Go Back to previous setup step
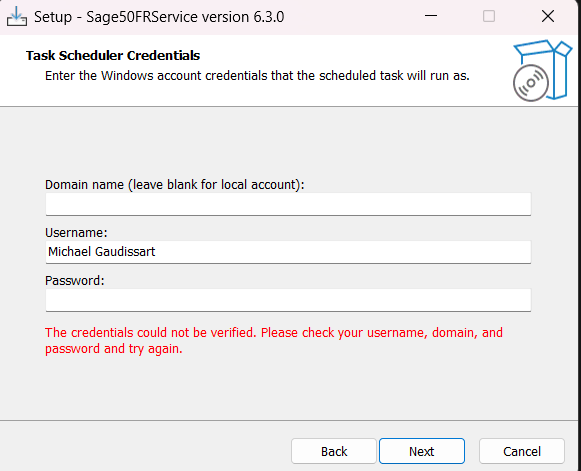This screenshot has height=471, width=581. point(334,451)
